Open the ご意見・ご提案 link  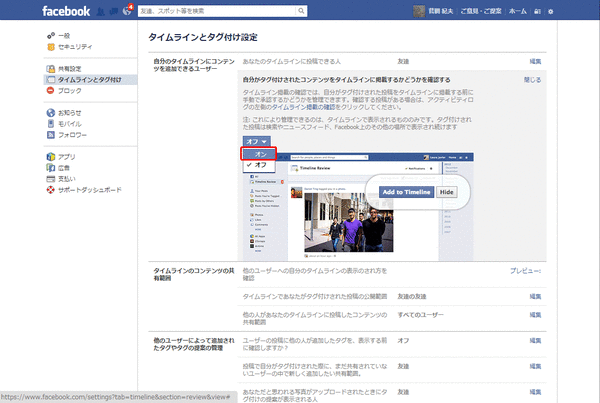tap(481, 11)
